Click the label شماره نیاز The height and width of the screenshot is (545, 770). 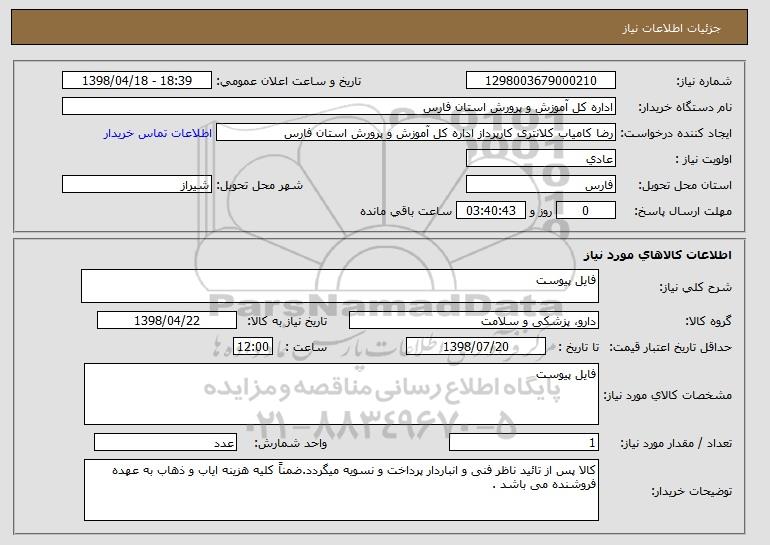point(704,82)
